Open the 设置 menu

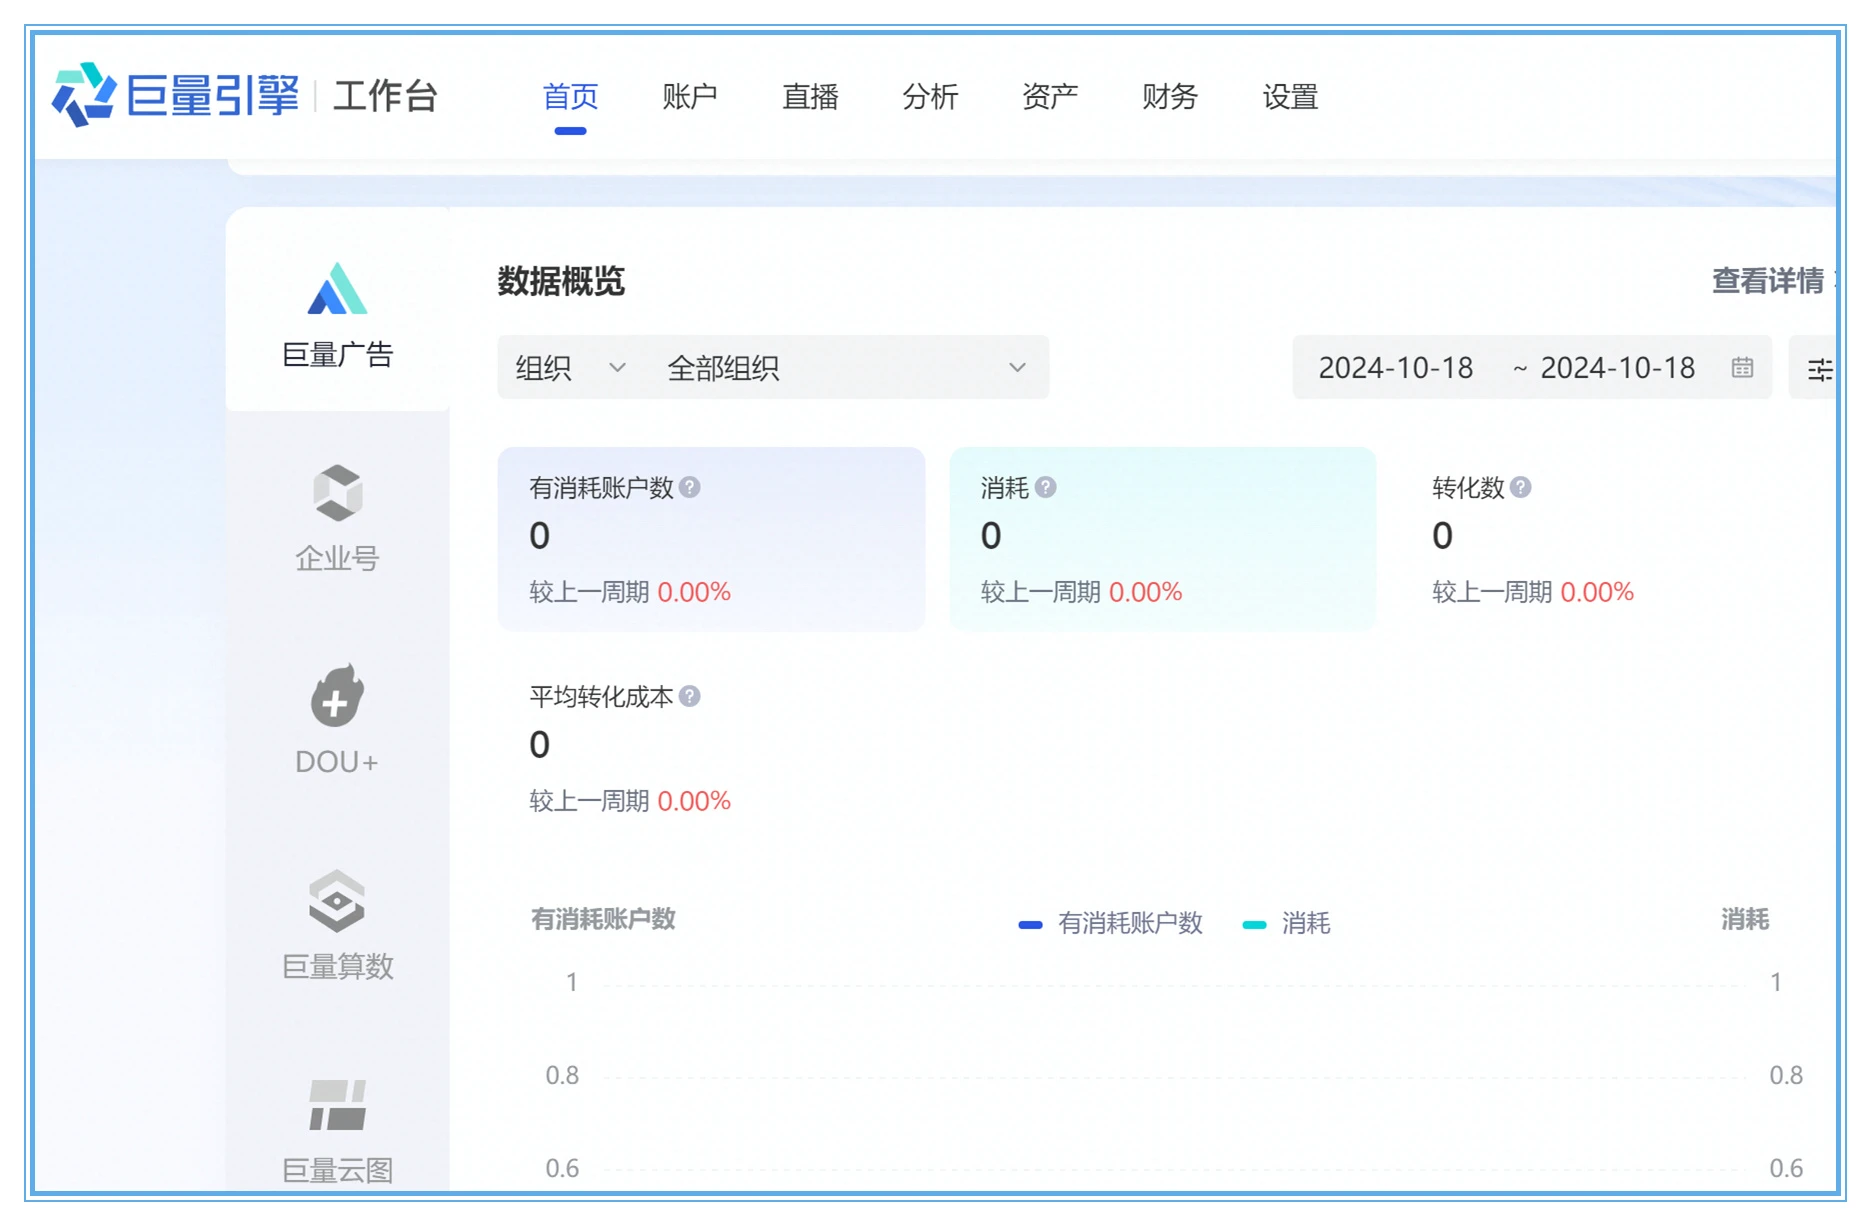[x=1290, y=97]
